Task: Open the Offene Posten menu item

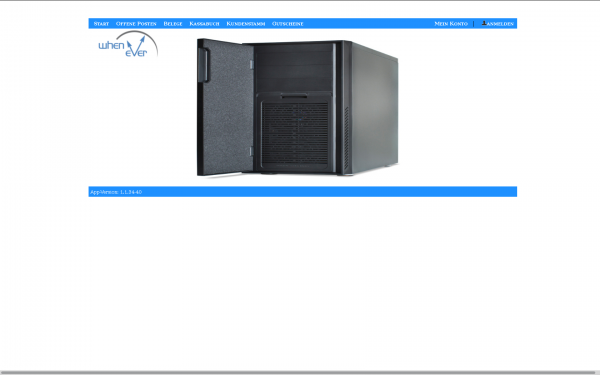Action: pos(136,24)
